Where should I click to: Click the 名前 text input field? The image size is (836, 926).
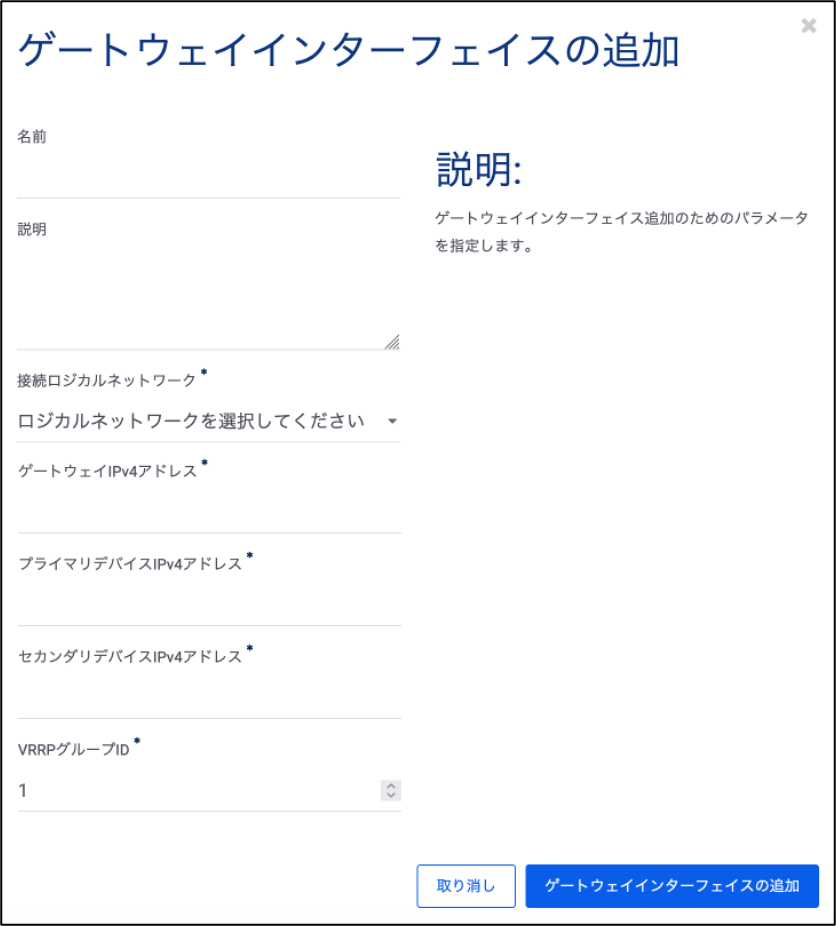208,175
